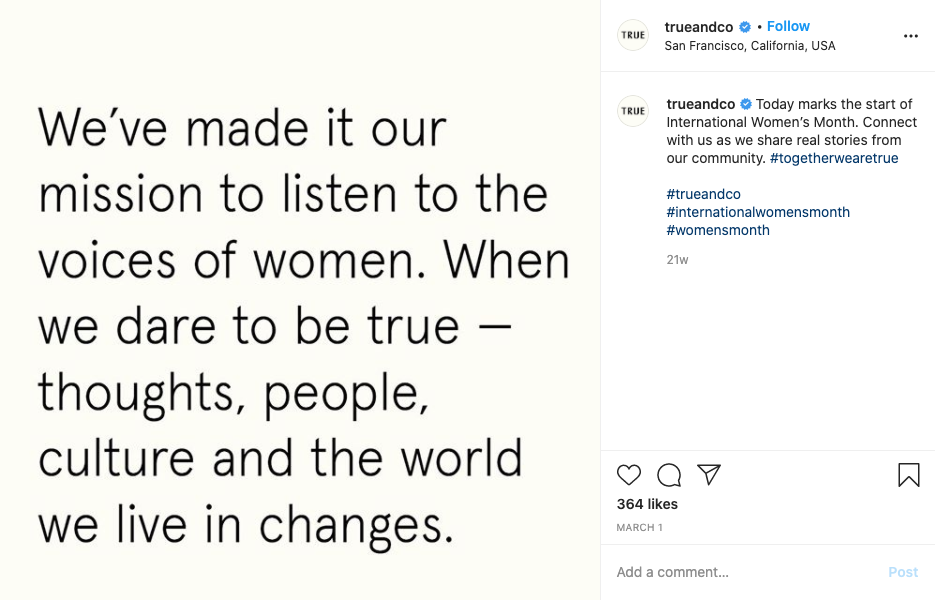View the list of 364 likes

[x=647, y=504]
